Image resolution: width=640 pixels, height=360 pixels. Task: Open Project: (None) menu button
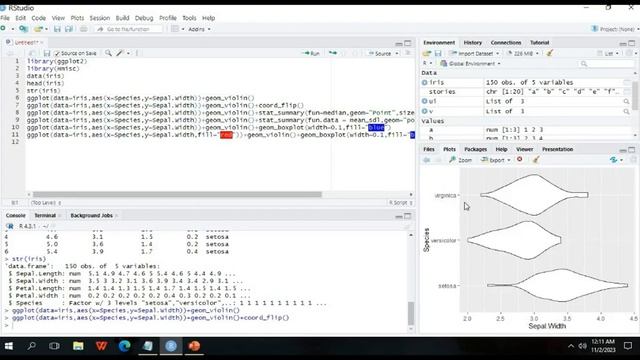616,29
